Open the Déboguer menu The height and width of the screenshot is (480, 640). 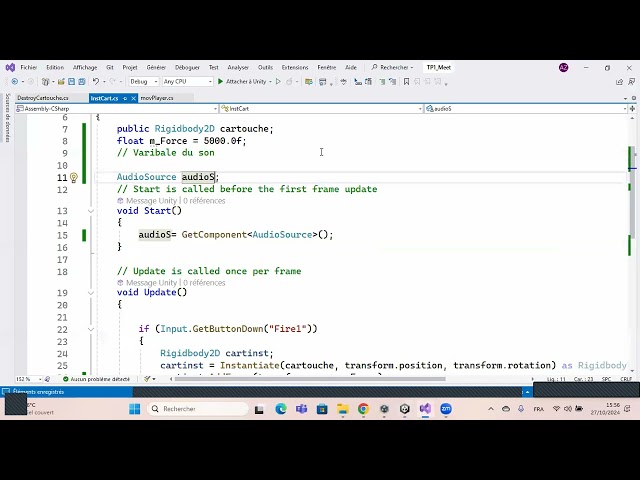pyautogui.click(x=187, y=67)
